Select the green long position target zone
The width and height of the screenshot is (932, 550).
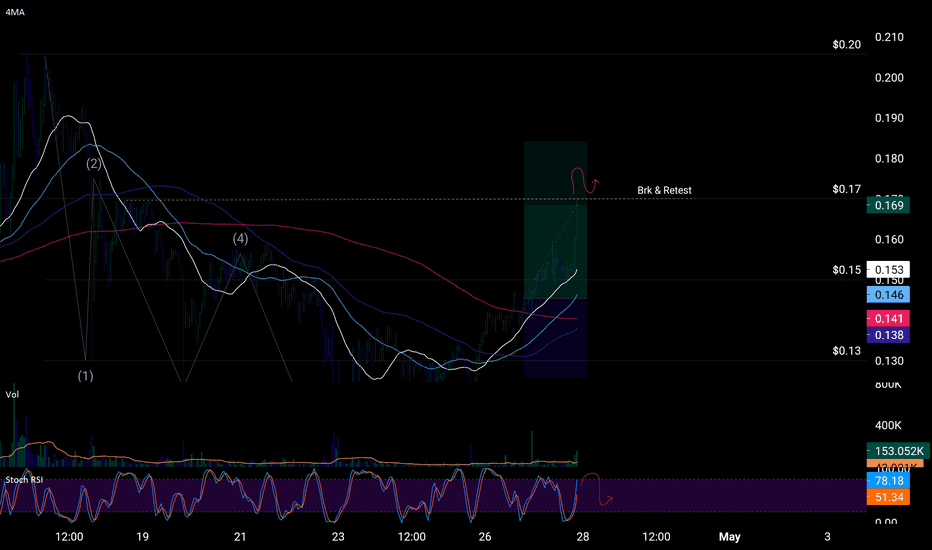[555, 219]
